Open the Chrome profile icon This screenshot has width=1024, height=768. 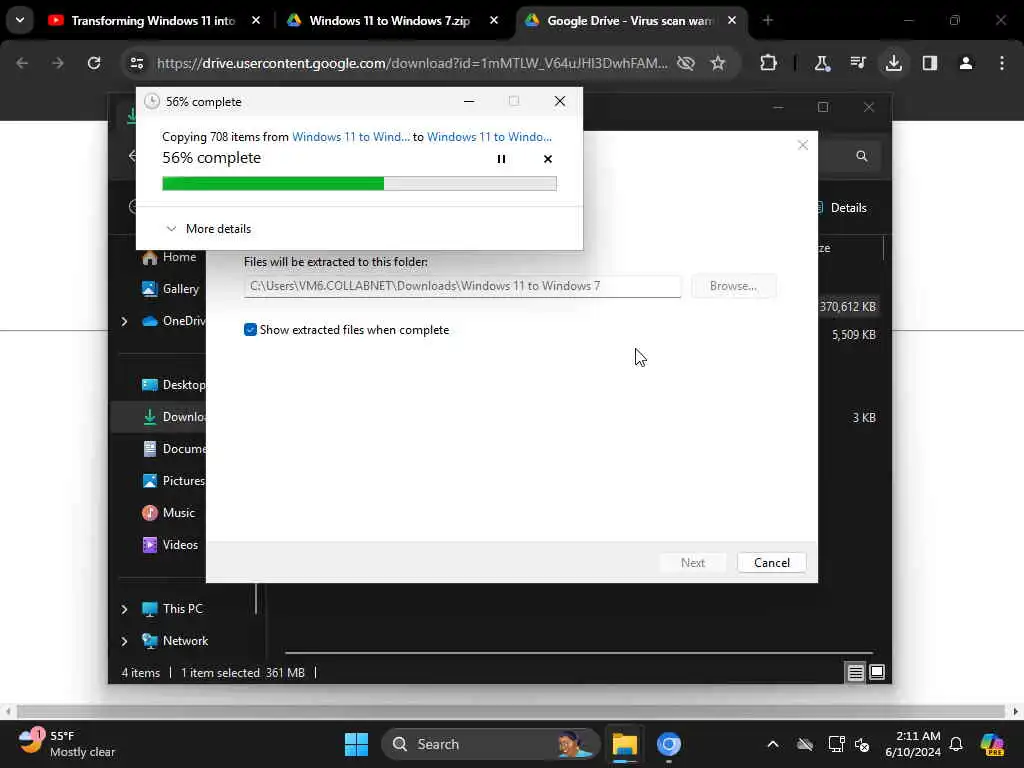(x=966, y=63)
